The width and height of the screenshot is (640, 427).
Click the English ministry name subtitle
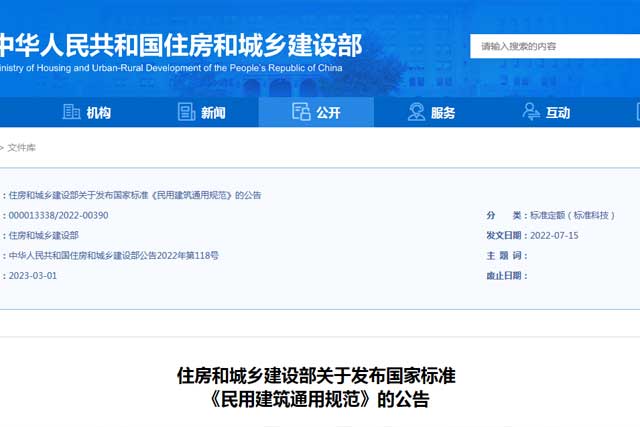click(171, 68)
